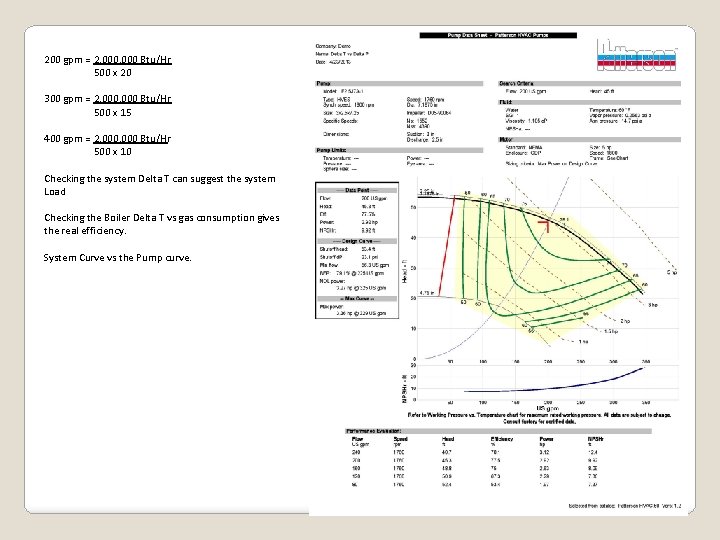
Task: Select the '500 x 15' denominator
Action: pos(113,112)
